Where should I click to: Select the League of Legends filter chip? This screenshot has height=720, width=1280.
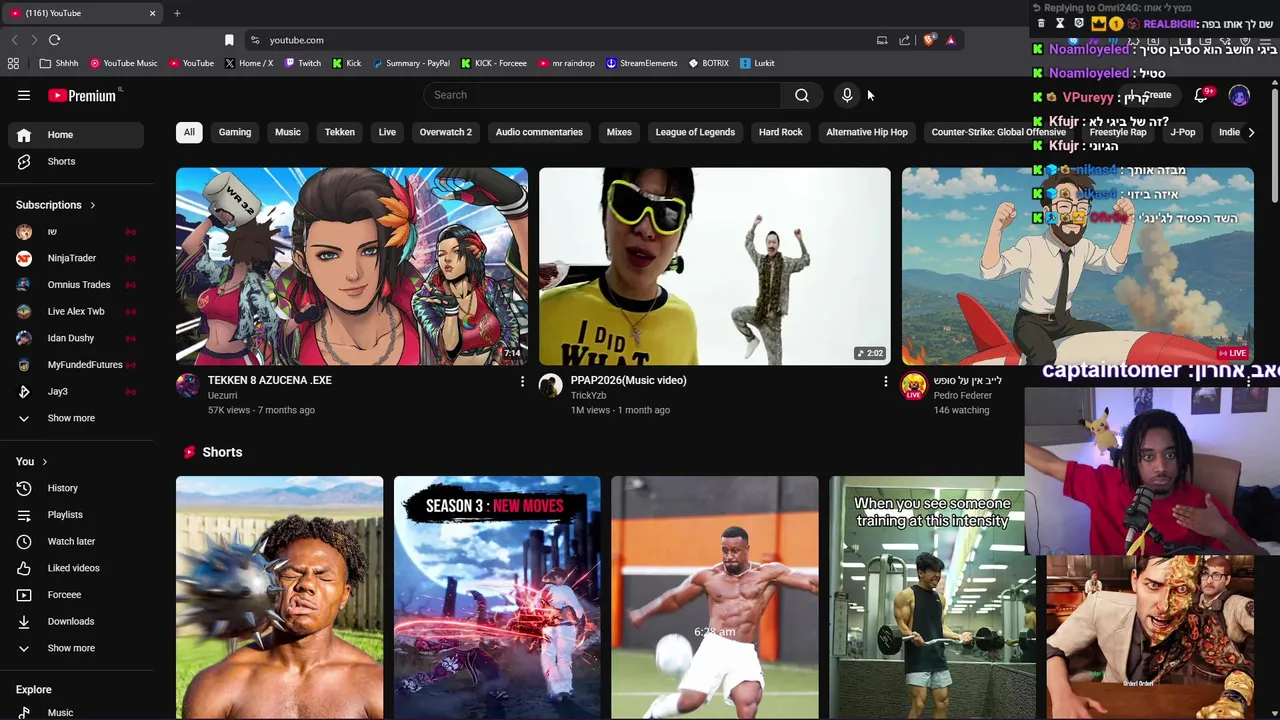click(695, 132)
